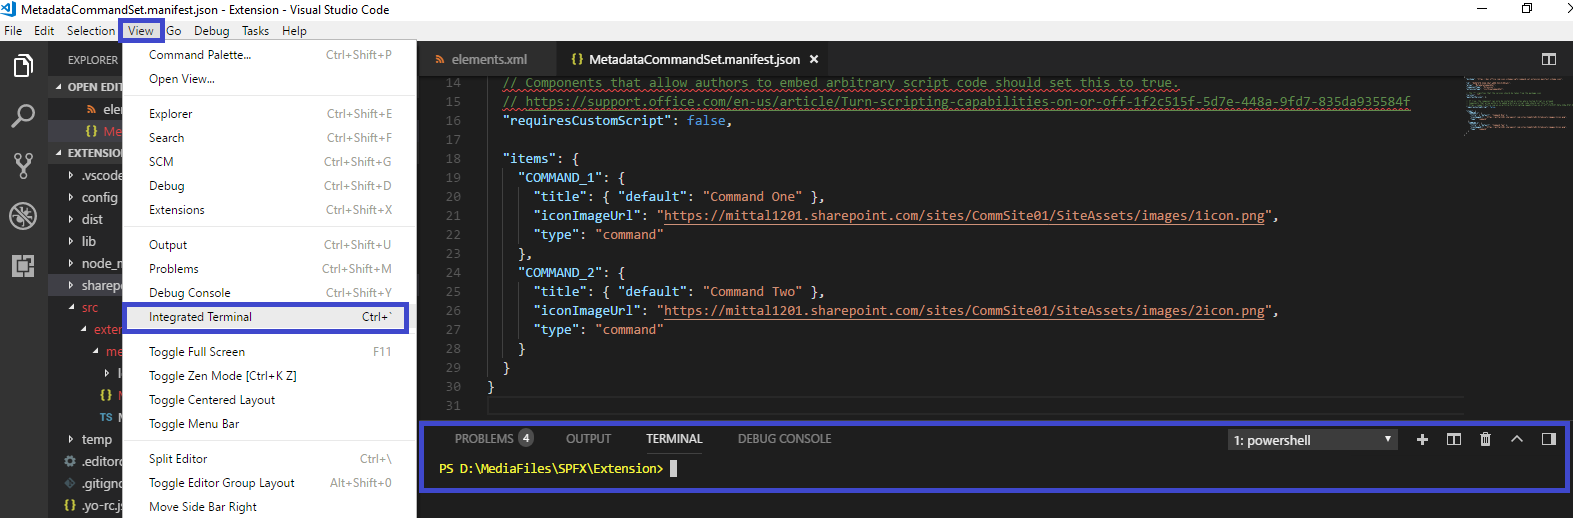Switch to the OUTPUT panel tab
The height and width of the screenshot is (518, 1573).
(588, 439)
